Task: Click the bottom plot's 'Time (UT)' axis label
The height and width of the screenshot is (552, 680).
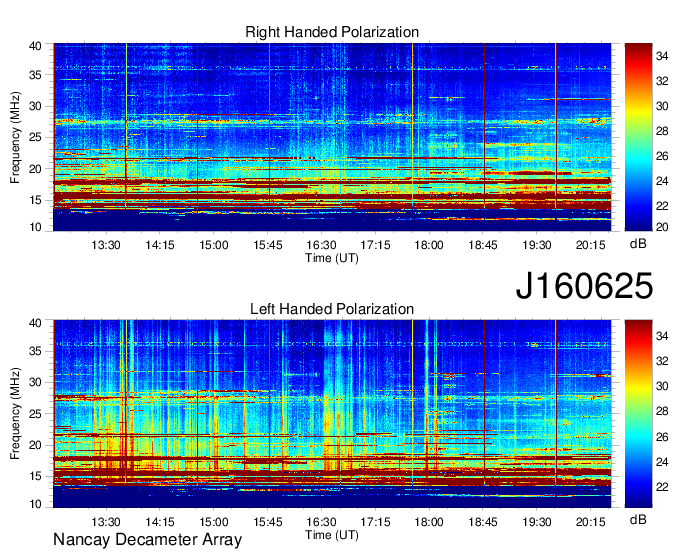Action: (x=332, y=535)
